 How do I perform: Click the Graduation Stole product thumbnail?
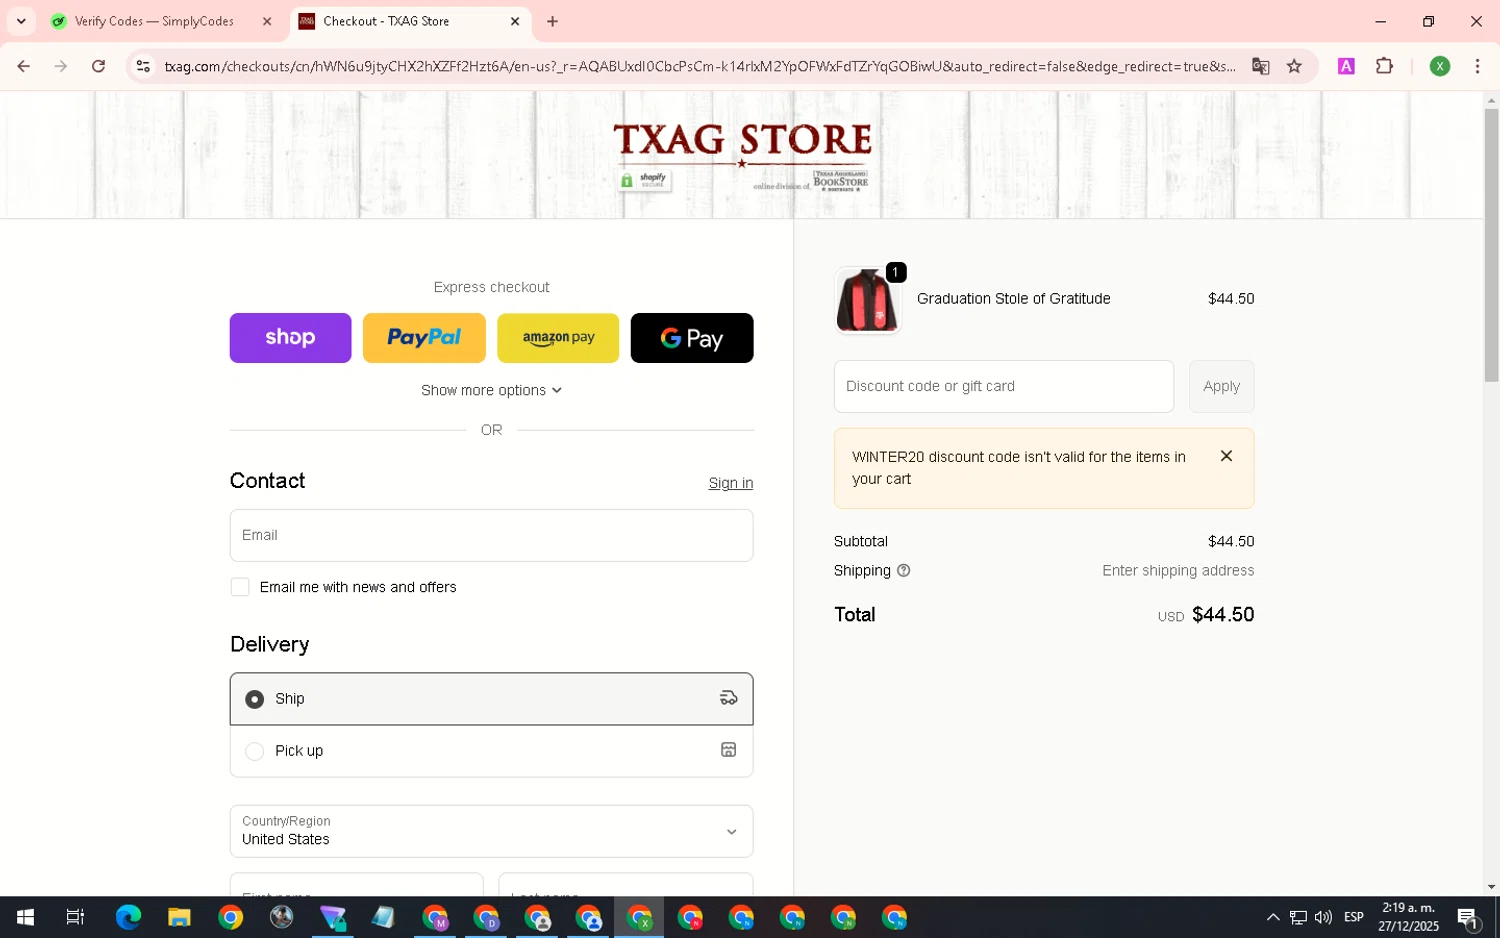click(x=867, y=300)
